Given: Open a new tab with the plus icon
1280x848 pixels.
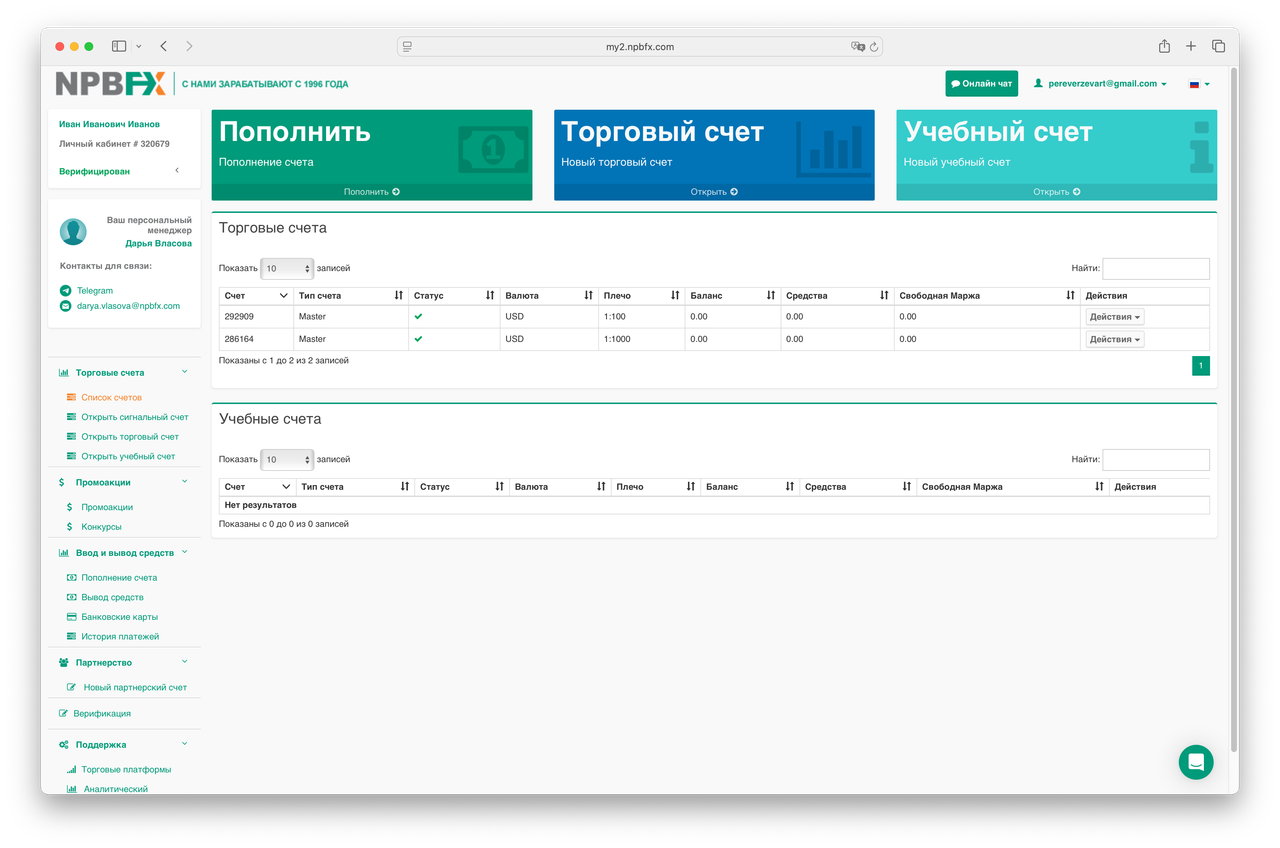Looking at the screenshot, I should (x=1191, y=46).
